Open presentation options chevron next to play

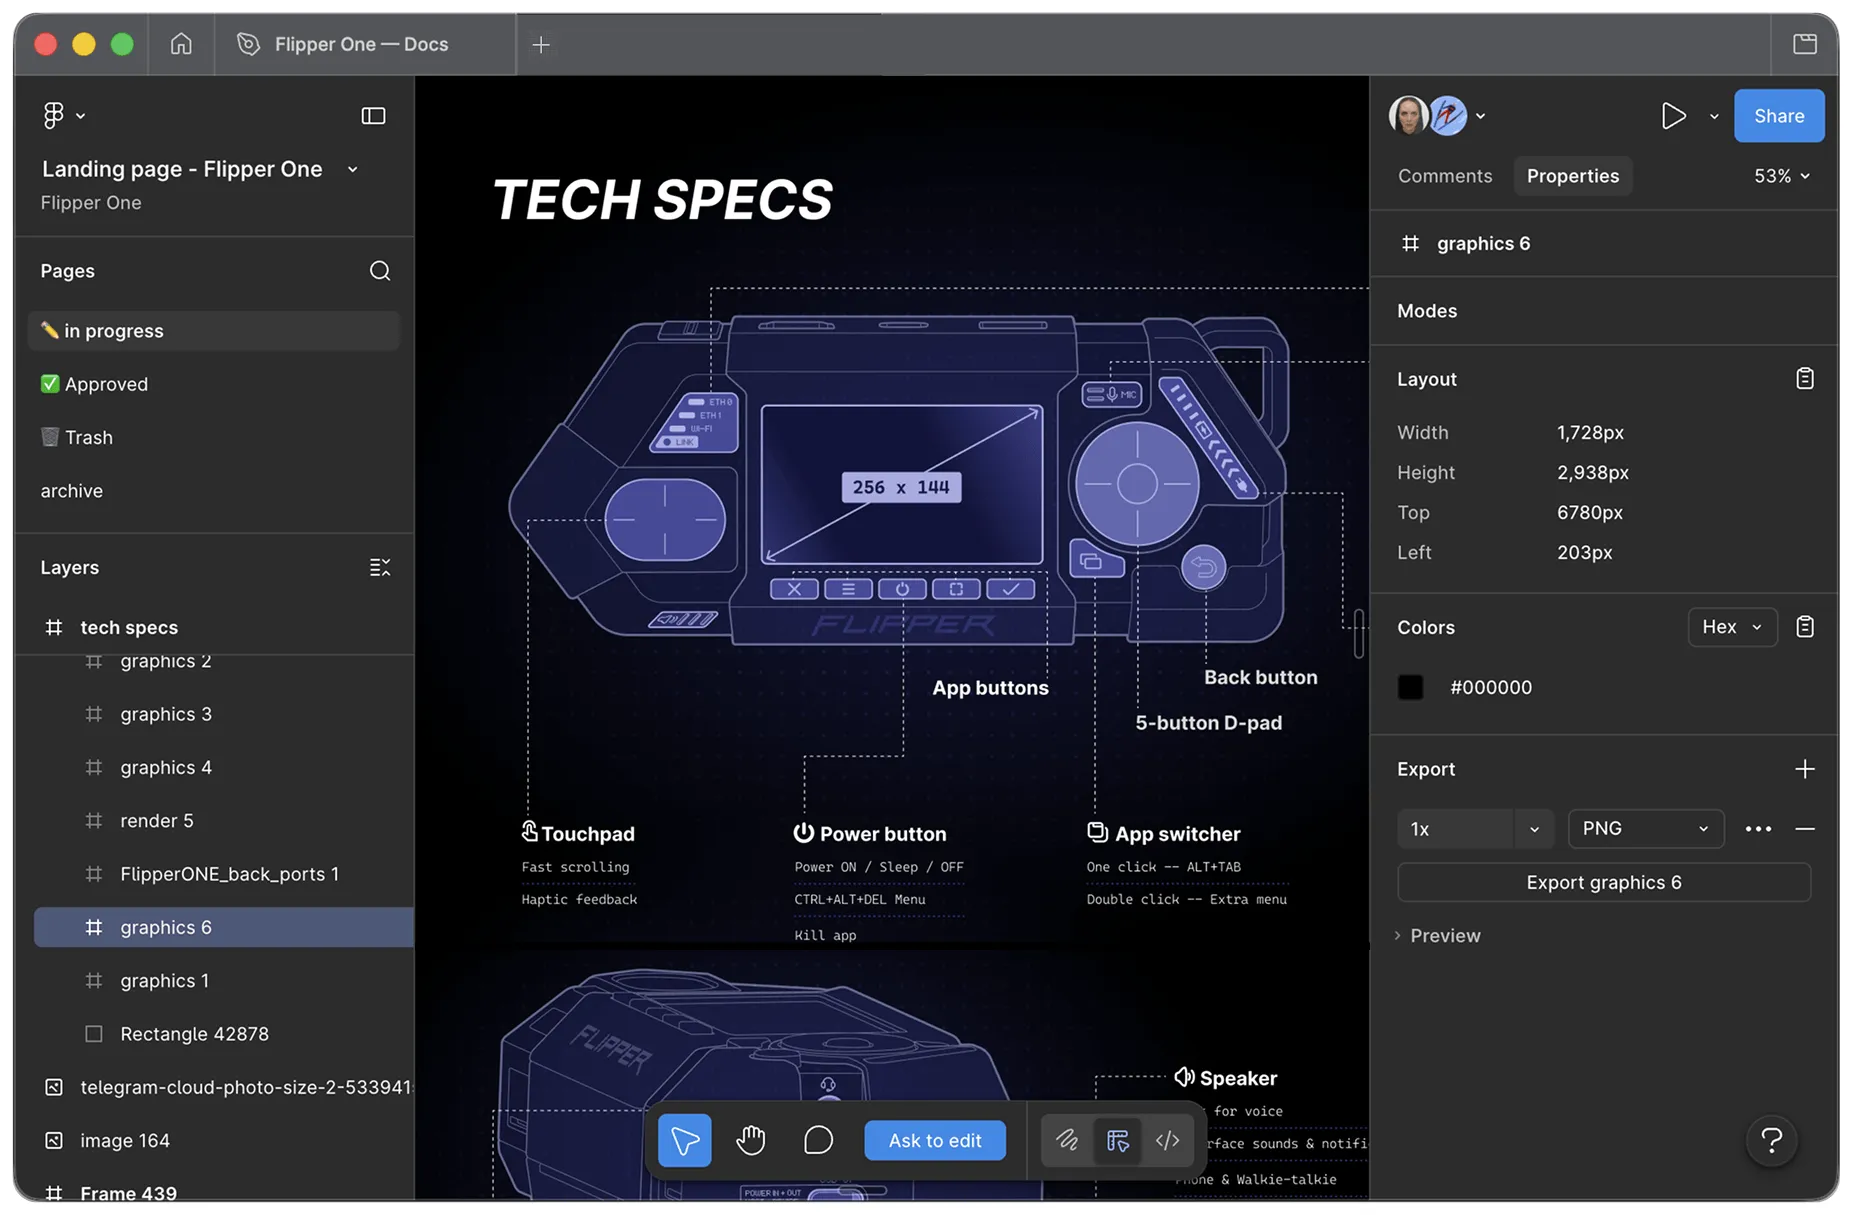(x=1714, y=116)
